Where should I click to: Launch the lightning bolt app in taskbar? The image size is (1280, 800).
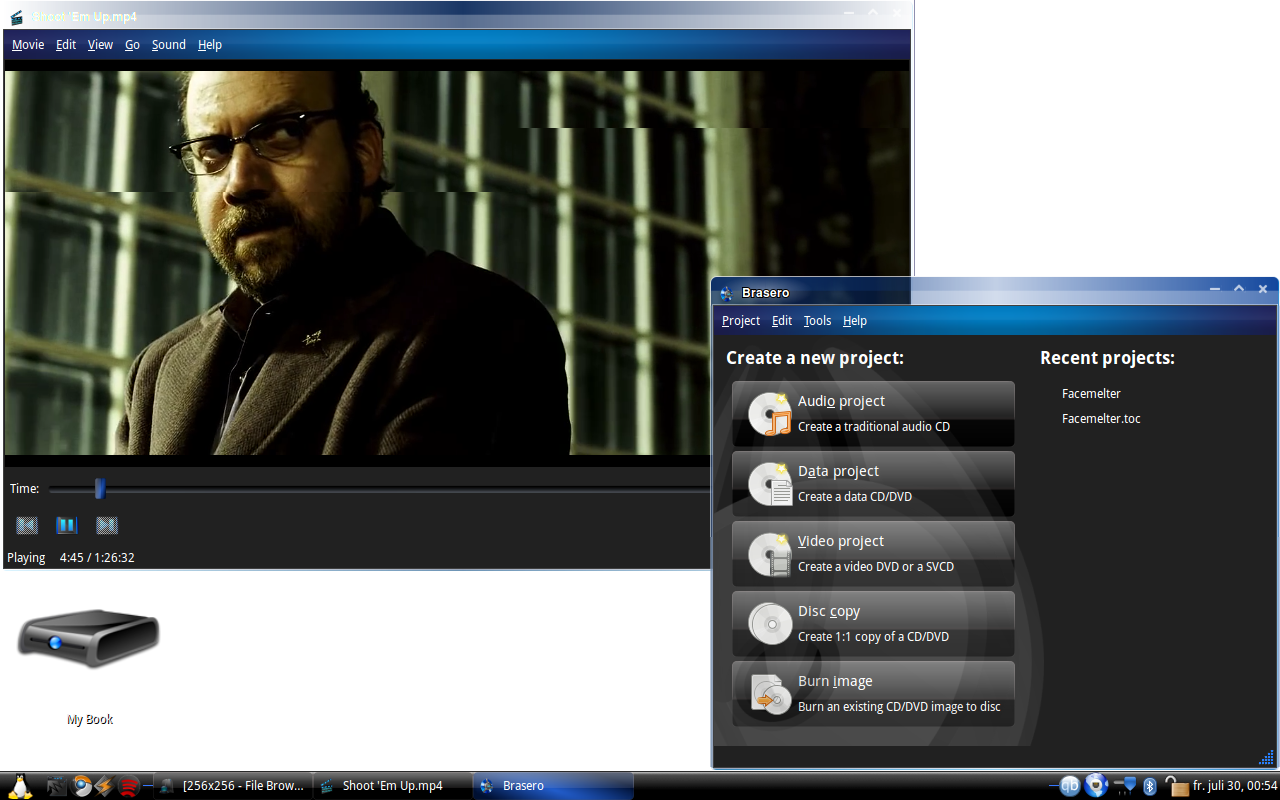[104, 786]
